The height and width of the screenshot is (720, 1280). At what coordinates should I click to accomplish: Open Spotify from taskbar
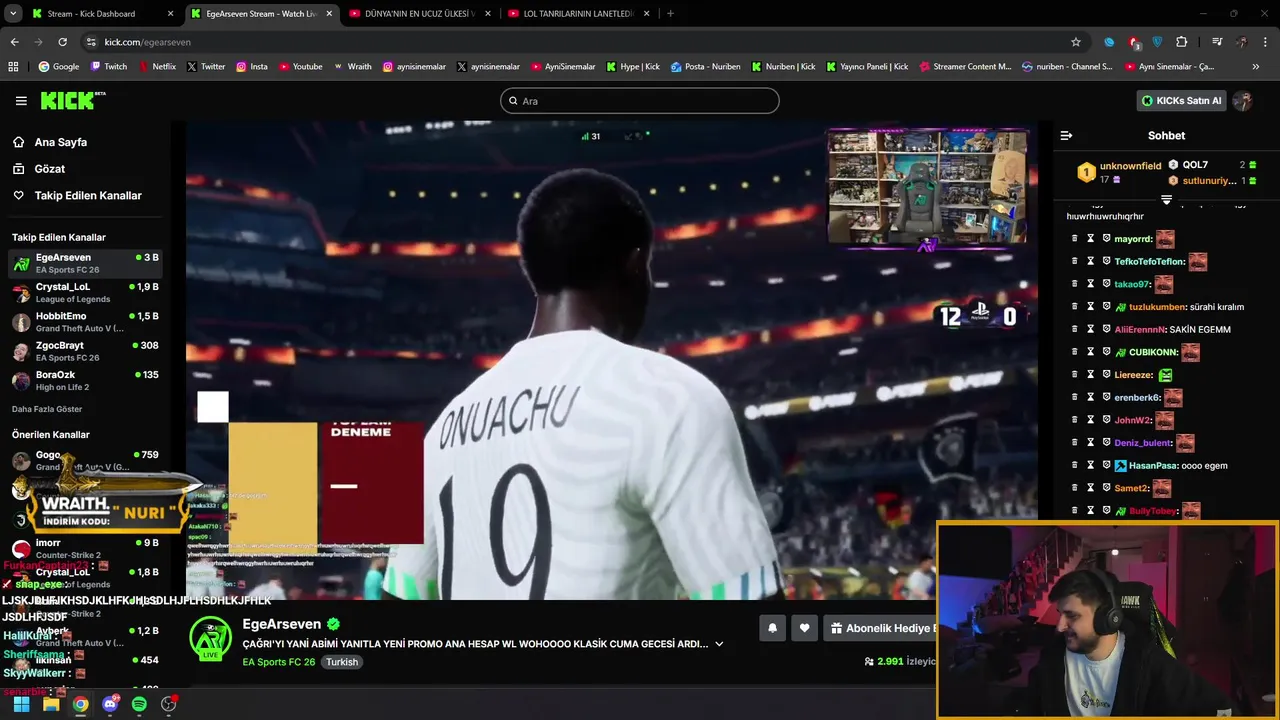(x=139, y=704)
